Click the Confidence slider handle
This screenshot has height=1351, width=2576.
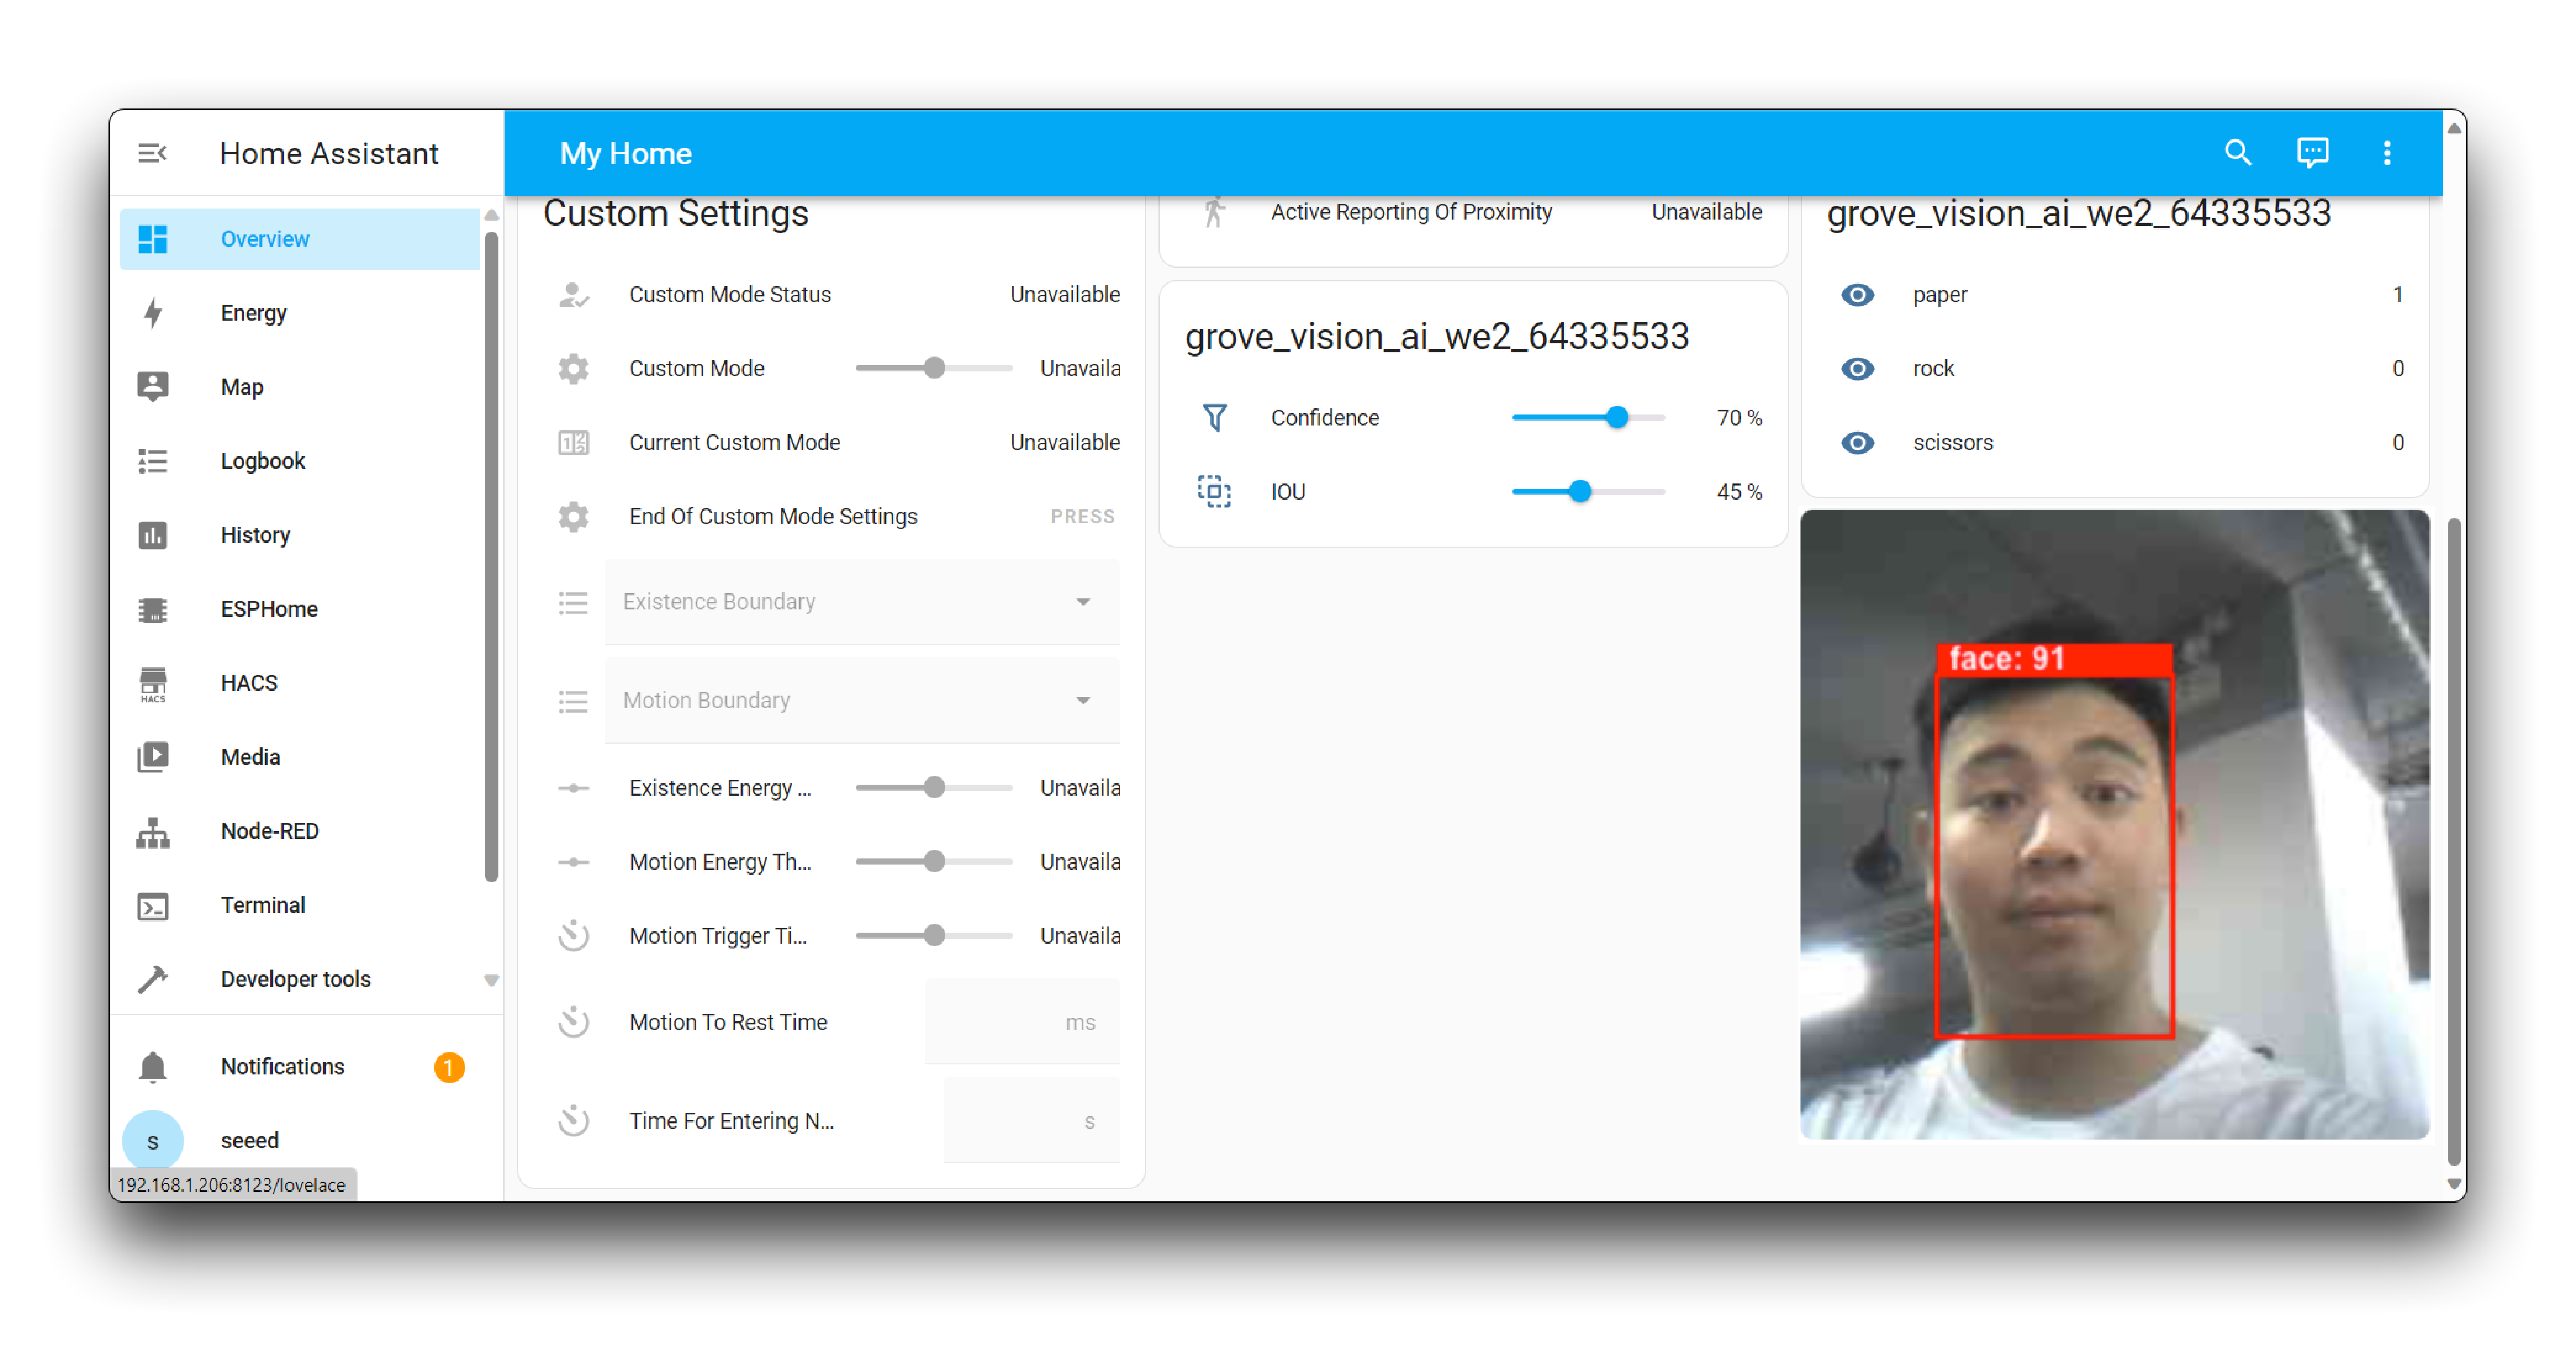pos(1617,417)
